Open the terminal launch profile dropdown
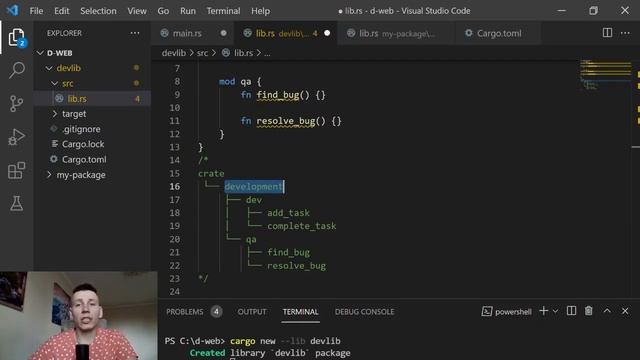Image resolution: width=640 pixels, height=360 pixels. 555,311
